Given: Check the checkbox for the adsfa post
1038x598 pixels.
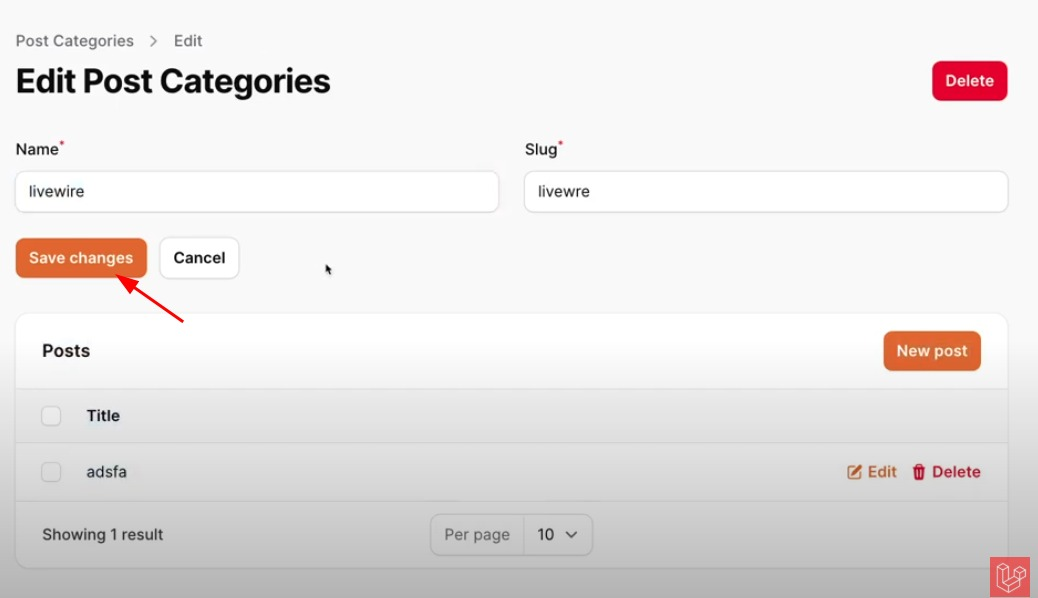Looking at the screenshot, I should (x=51, y=472).
